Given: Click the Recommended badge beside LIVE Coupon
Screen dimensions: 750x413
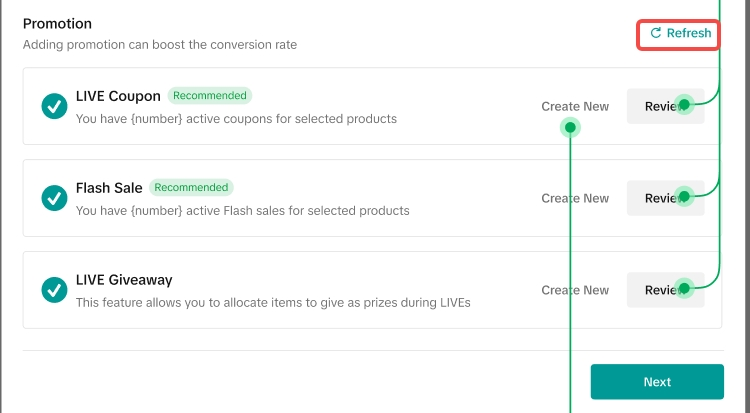Looking at the screenshot, I should [x=209, y=96].
